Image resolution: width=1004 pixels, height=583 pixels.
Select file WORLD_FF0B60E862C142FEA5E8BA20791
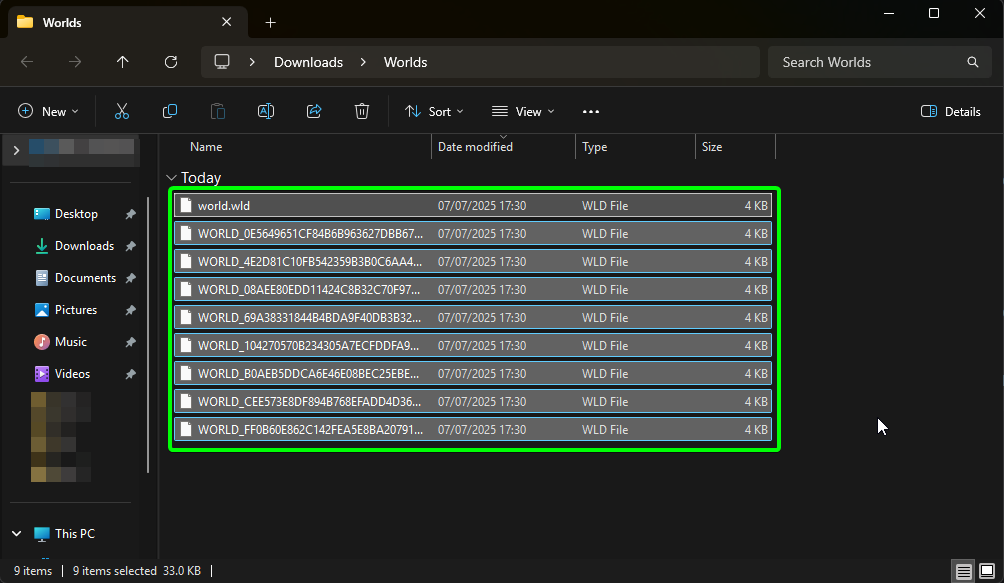473,429
